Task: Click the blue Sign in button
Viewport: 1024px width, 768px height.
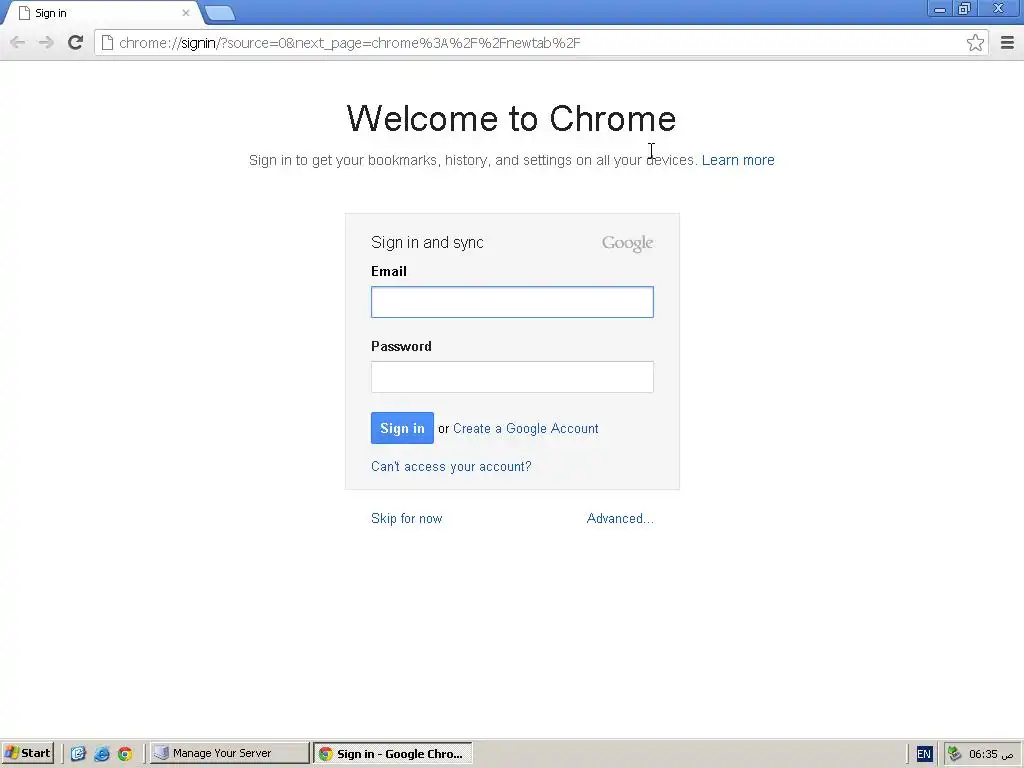Action: click(402, 428)
